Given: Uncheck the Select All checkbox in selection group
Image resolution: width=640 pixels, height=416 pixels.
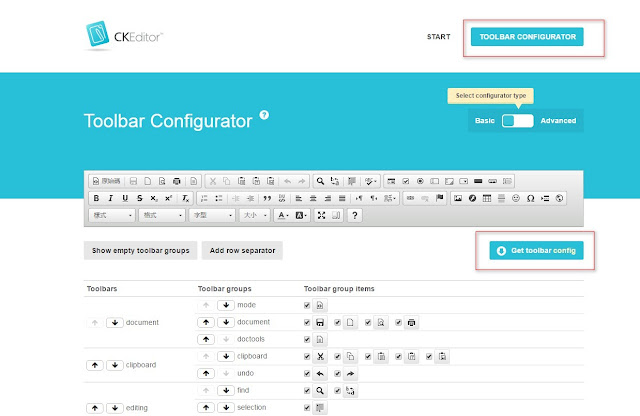Looking at the screenshot, I should click(307, 407).
